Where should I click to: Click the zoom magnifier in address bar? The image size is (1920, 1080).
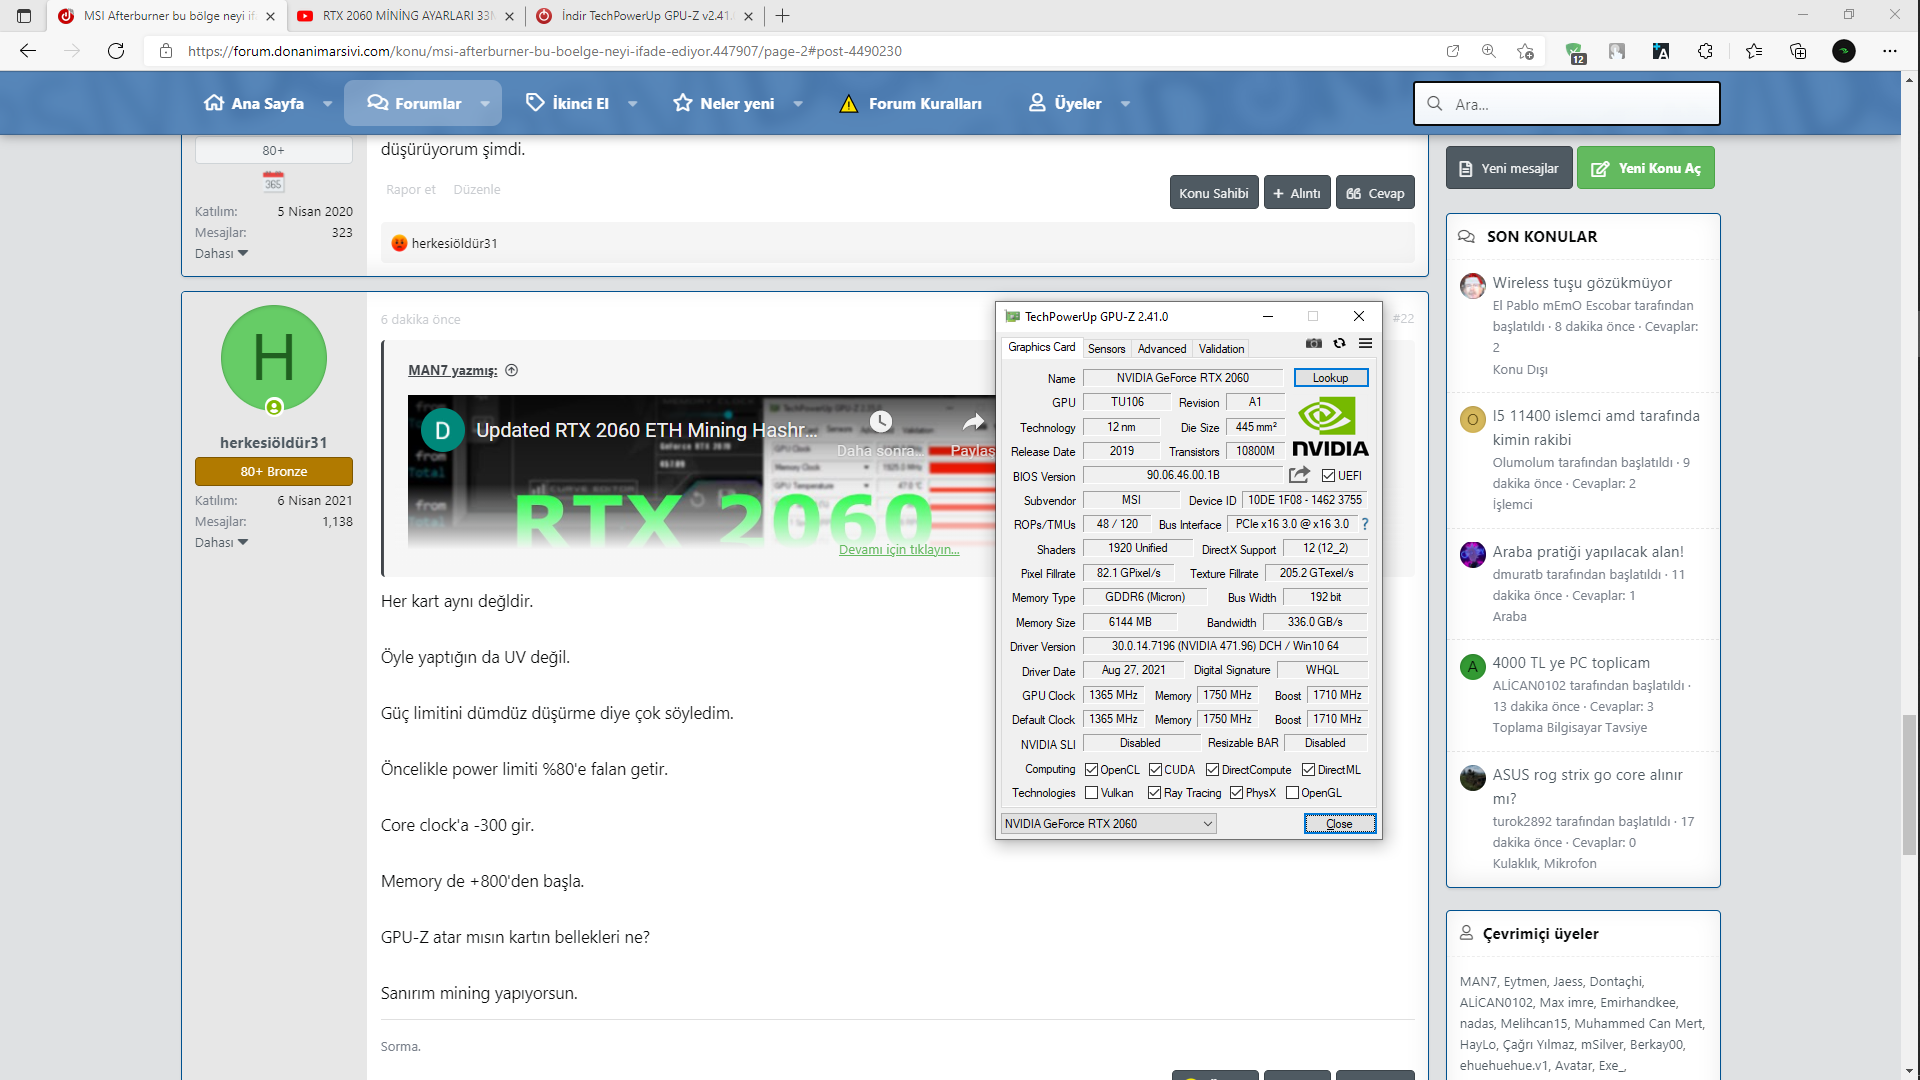tap(1489, 51)
